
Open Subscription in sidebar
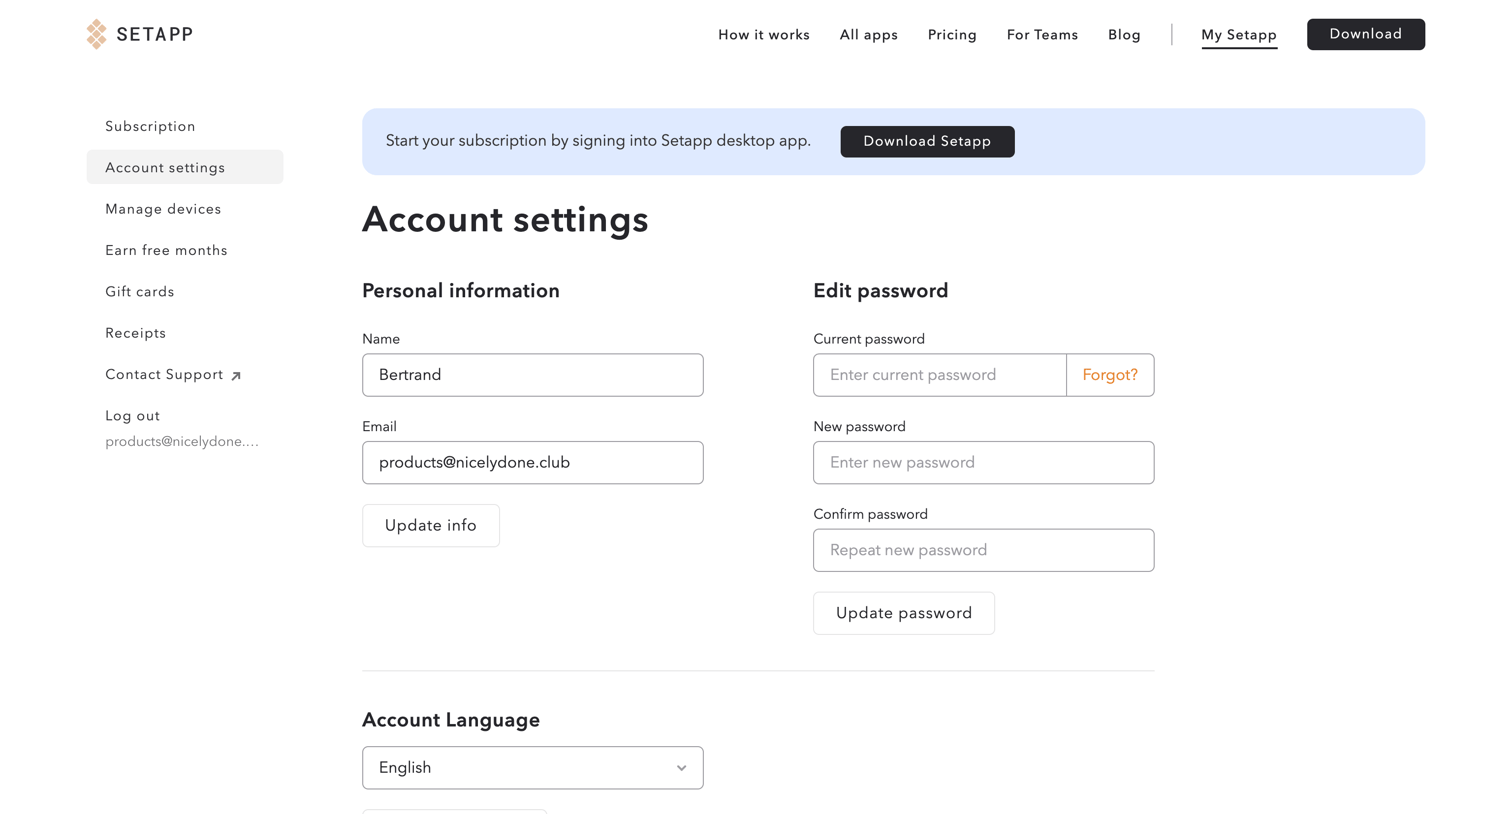tap(151, 126)
